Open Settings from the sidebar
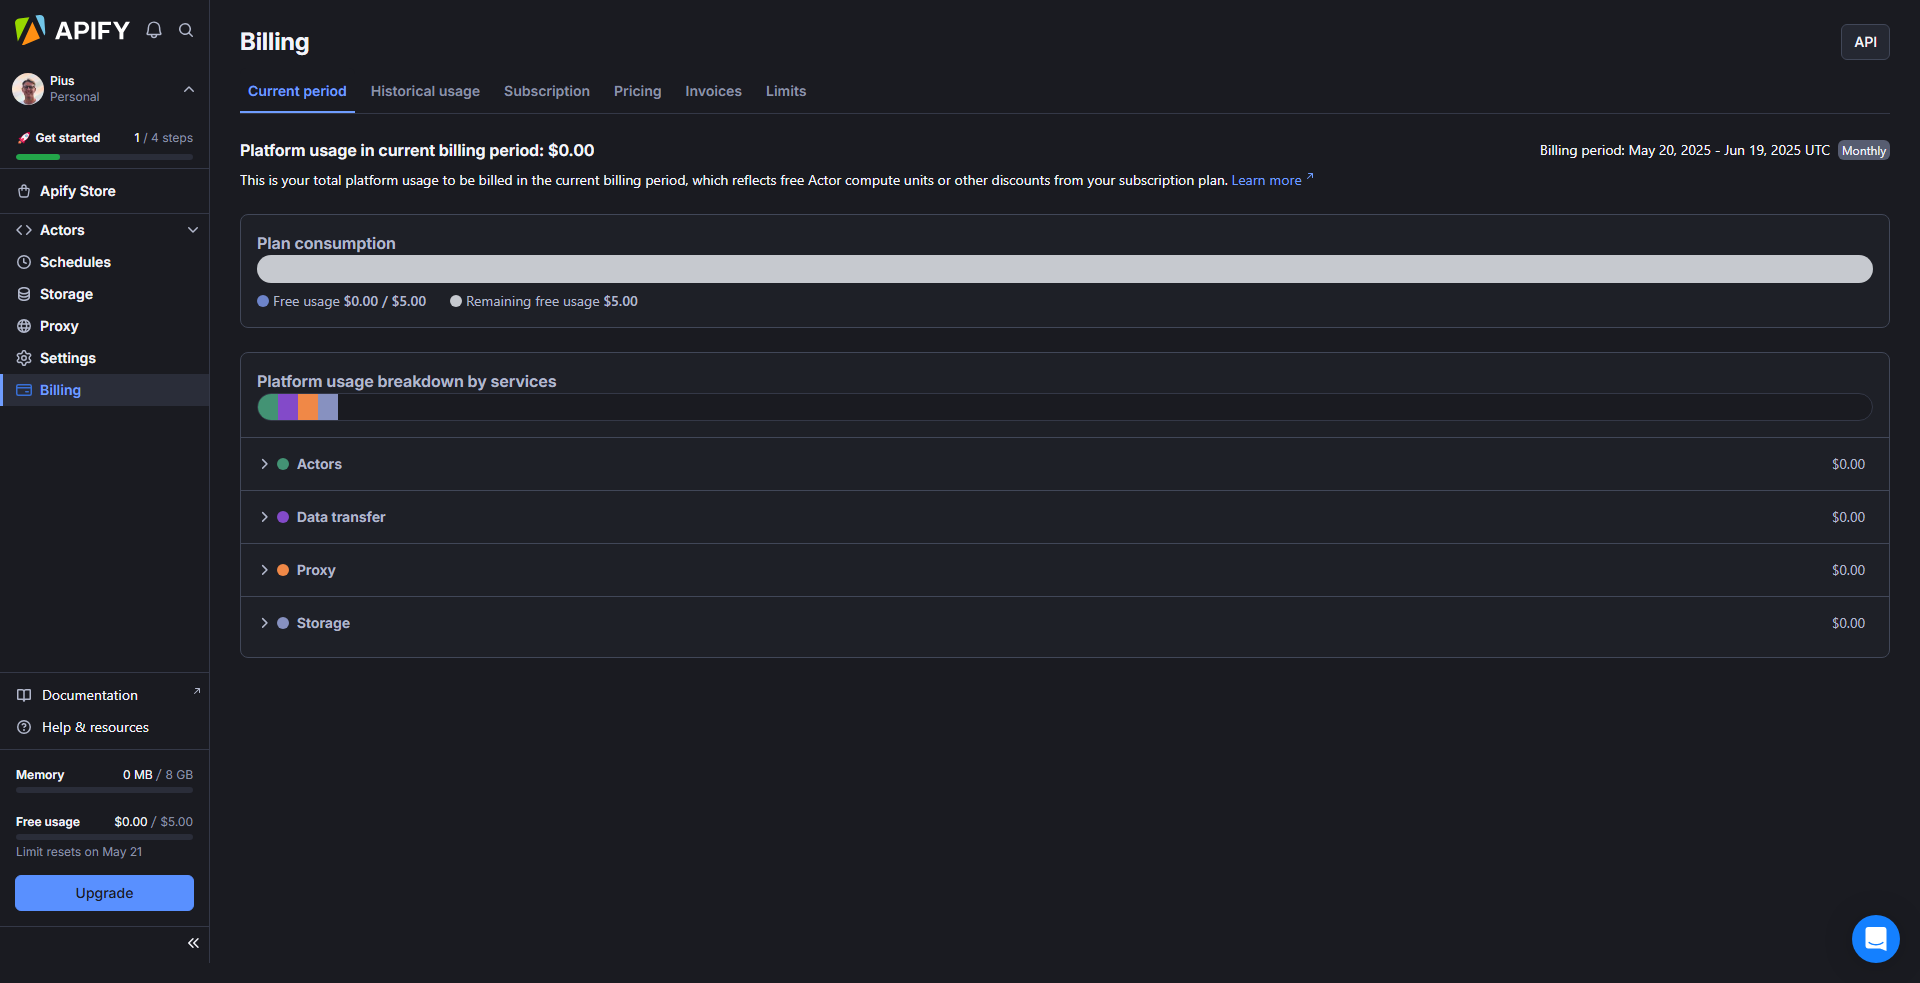Image resolution: width=1920 pixels, height=983 pixels. (x=67, y=358)
